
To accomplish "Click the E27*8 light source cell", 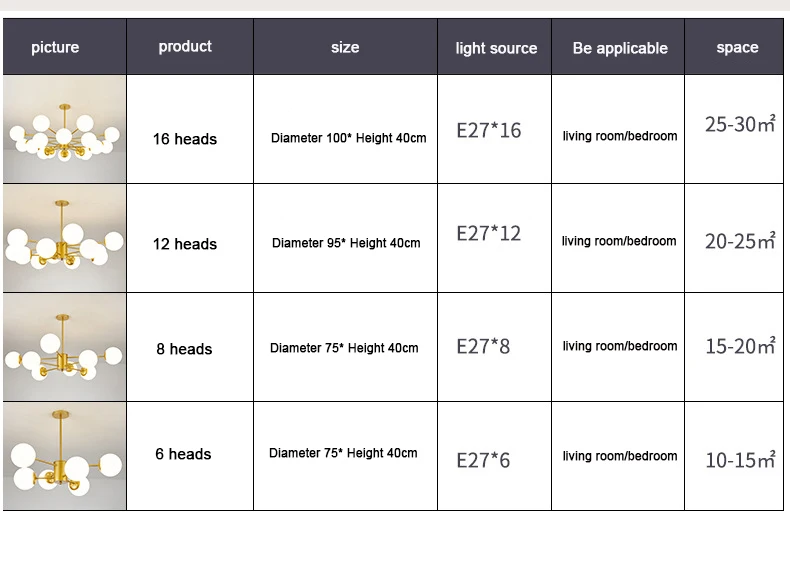I will [x=483, y=347].
